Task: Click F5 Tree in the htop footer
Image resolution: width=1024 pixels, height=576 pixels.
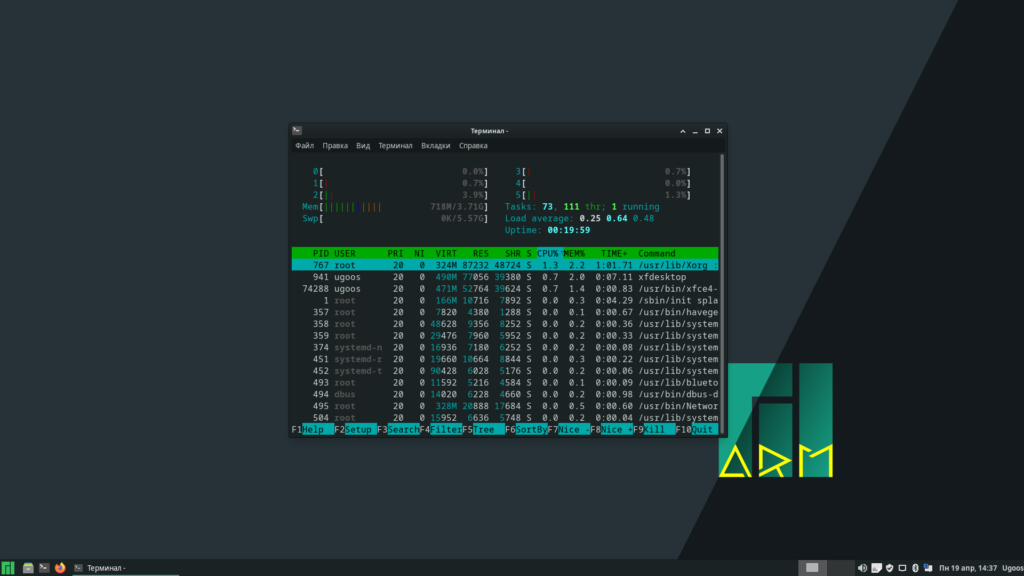Action: click(488, 430)
